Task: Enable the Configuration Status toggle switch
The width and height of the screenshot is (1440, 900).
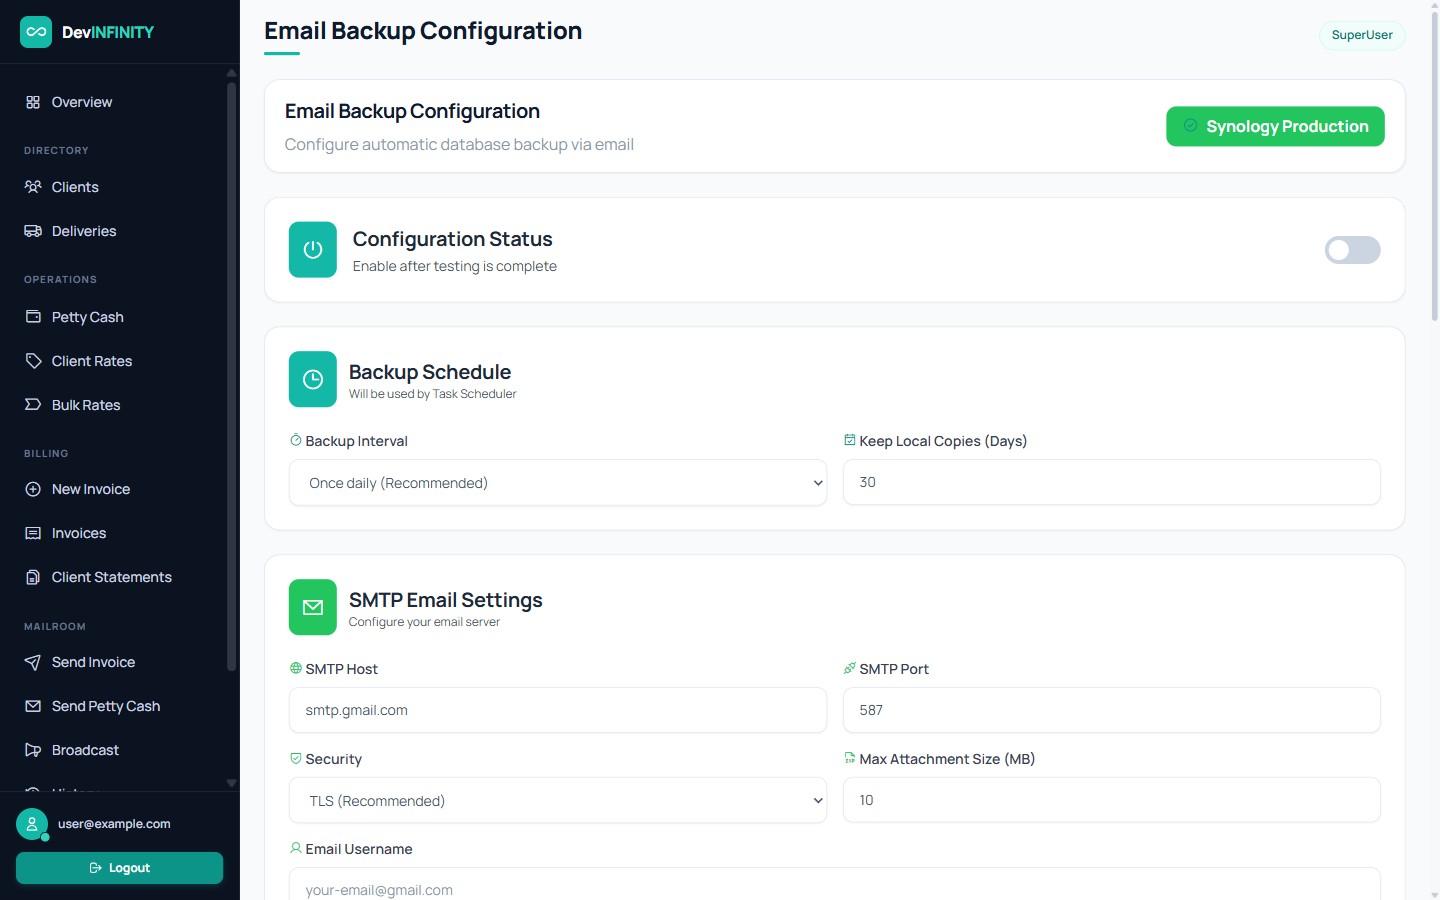Action: tap(1352, 250)
